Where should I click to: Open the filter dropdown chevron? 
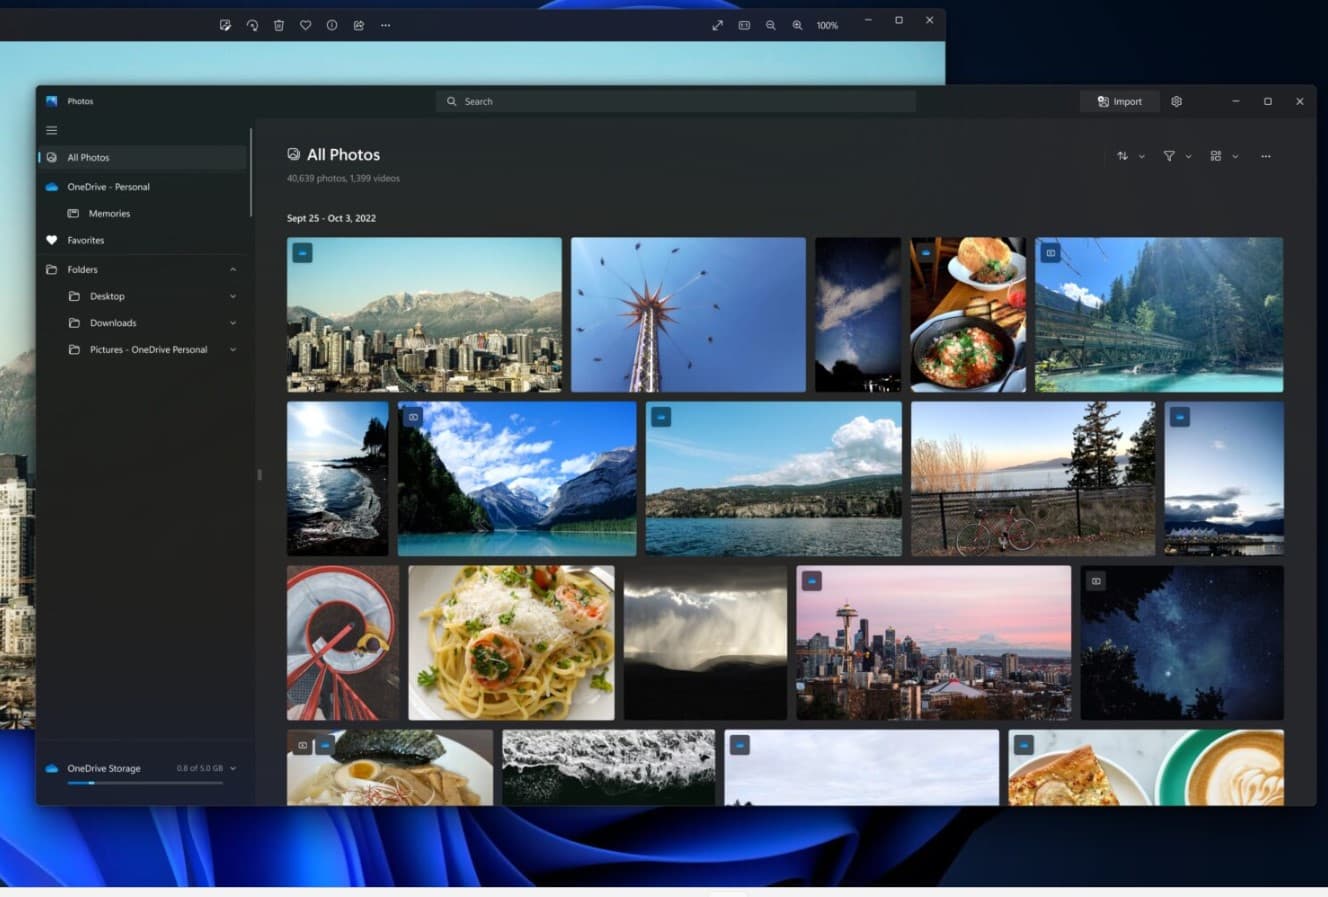tap(1189, 156)
